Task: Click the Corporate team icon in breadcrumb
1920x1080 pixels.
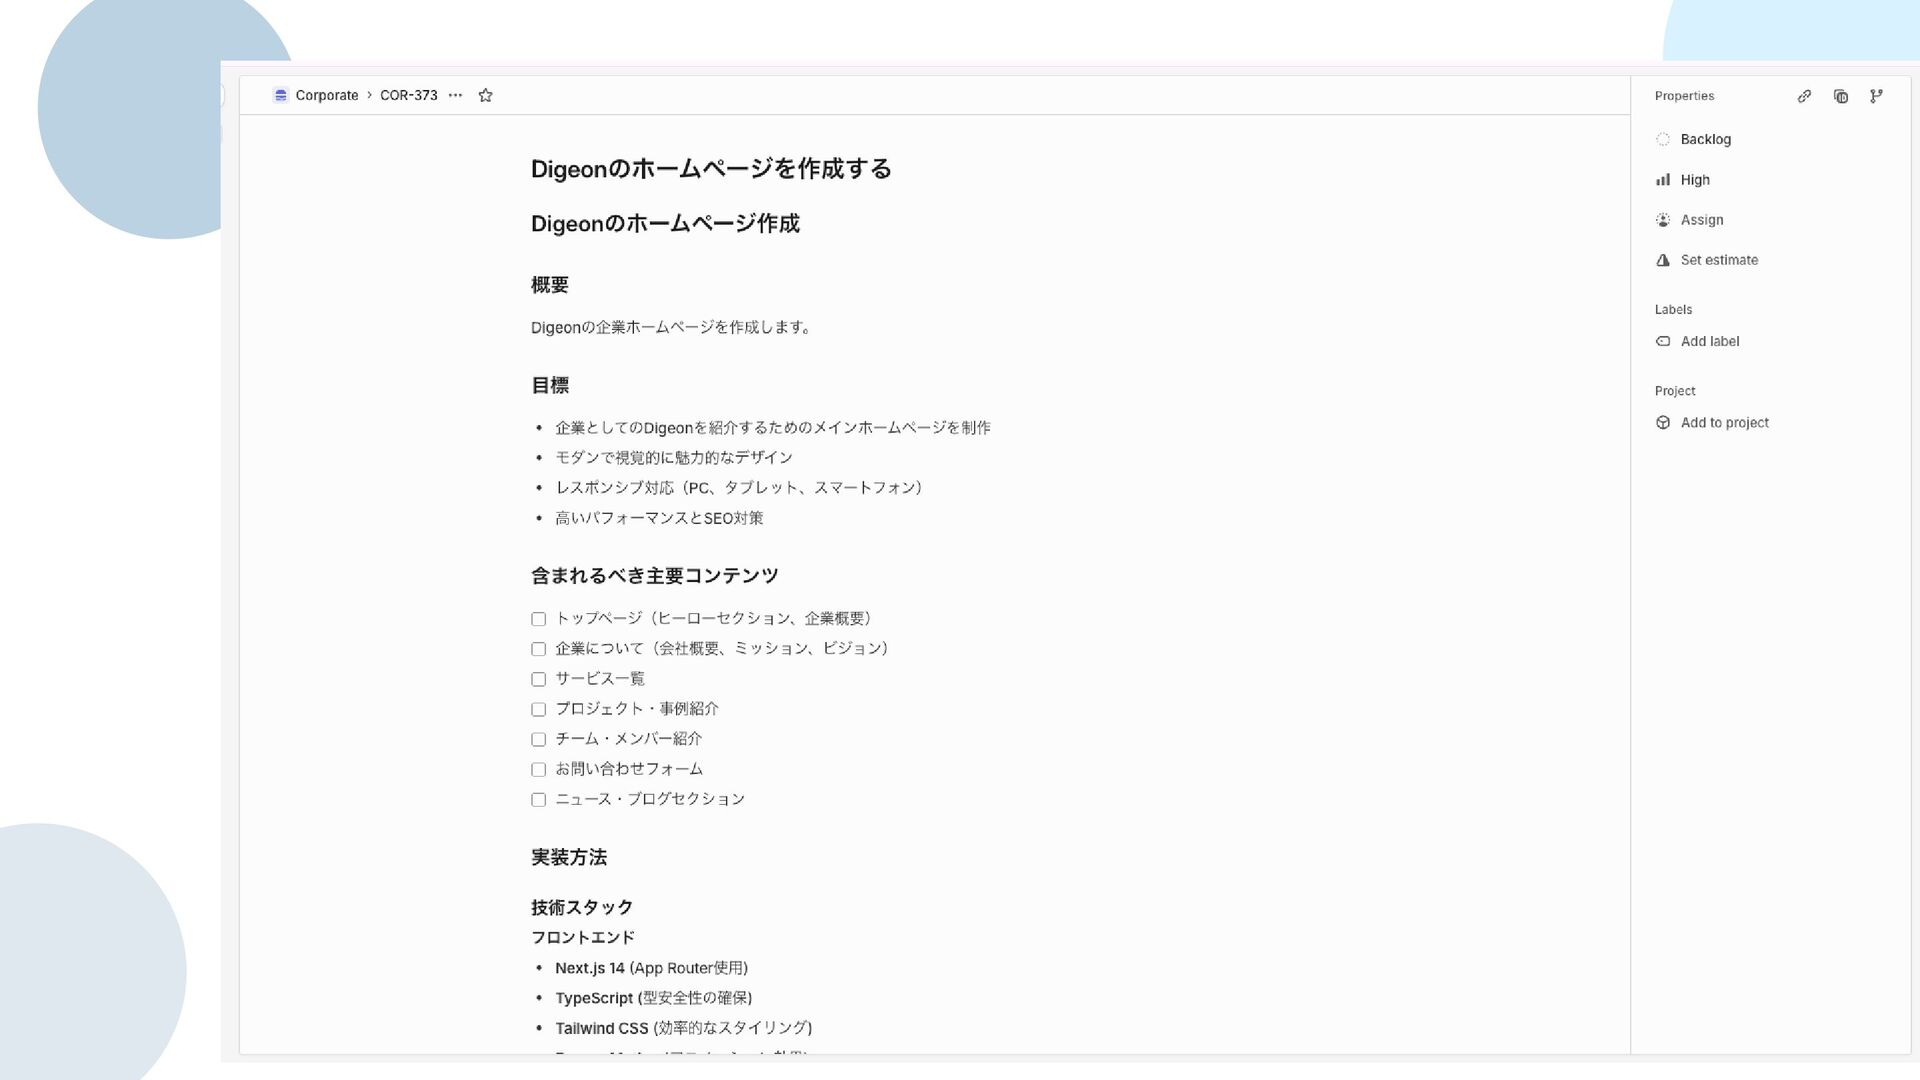Action: pos(281,95)
